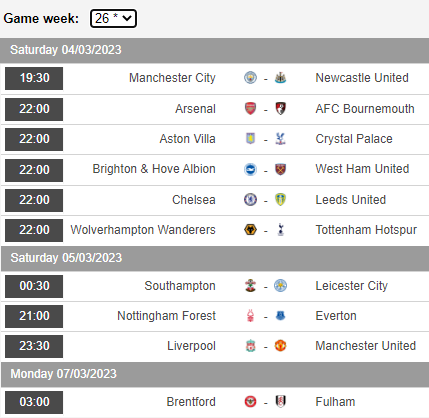Click the Newcastle United crest icon
Image resolution: width=429 pixels, height=418 pixels.
(x=280, y=78)
